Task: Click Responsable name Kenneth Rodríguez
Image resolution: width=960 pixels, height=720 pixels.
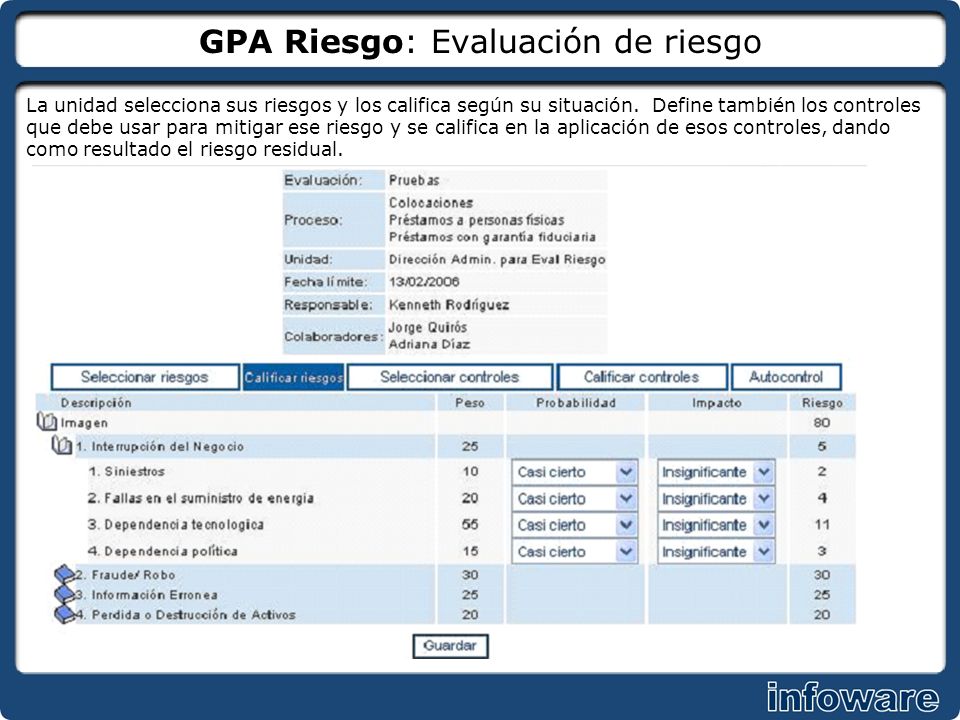Action: tap(449, 305)
